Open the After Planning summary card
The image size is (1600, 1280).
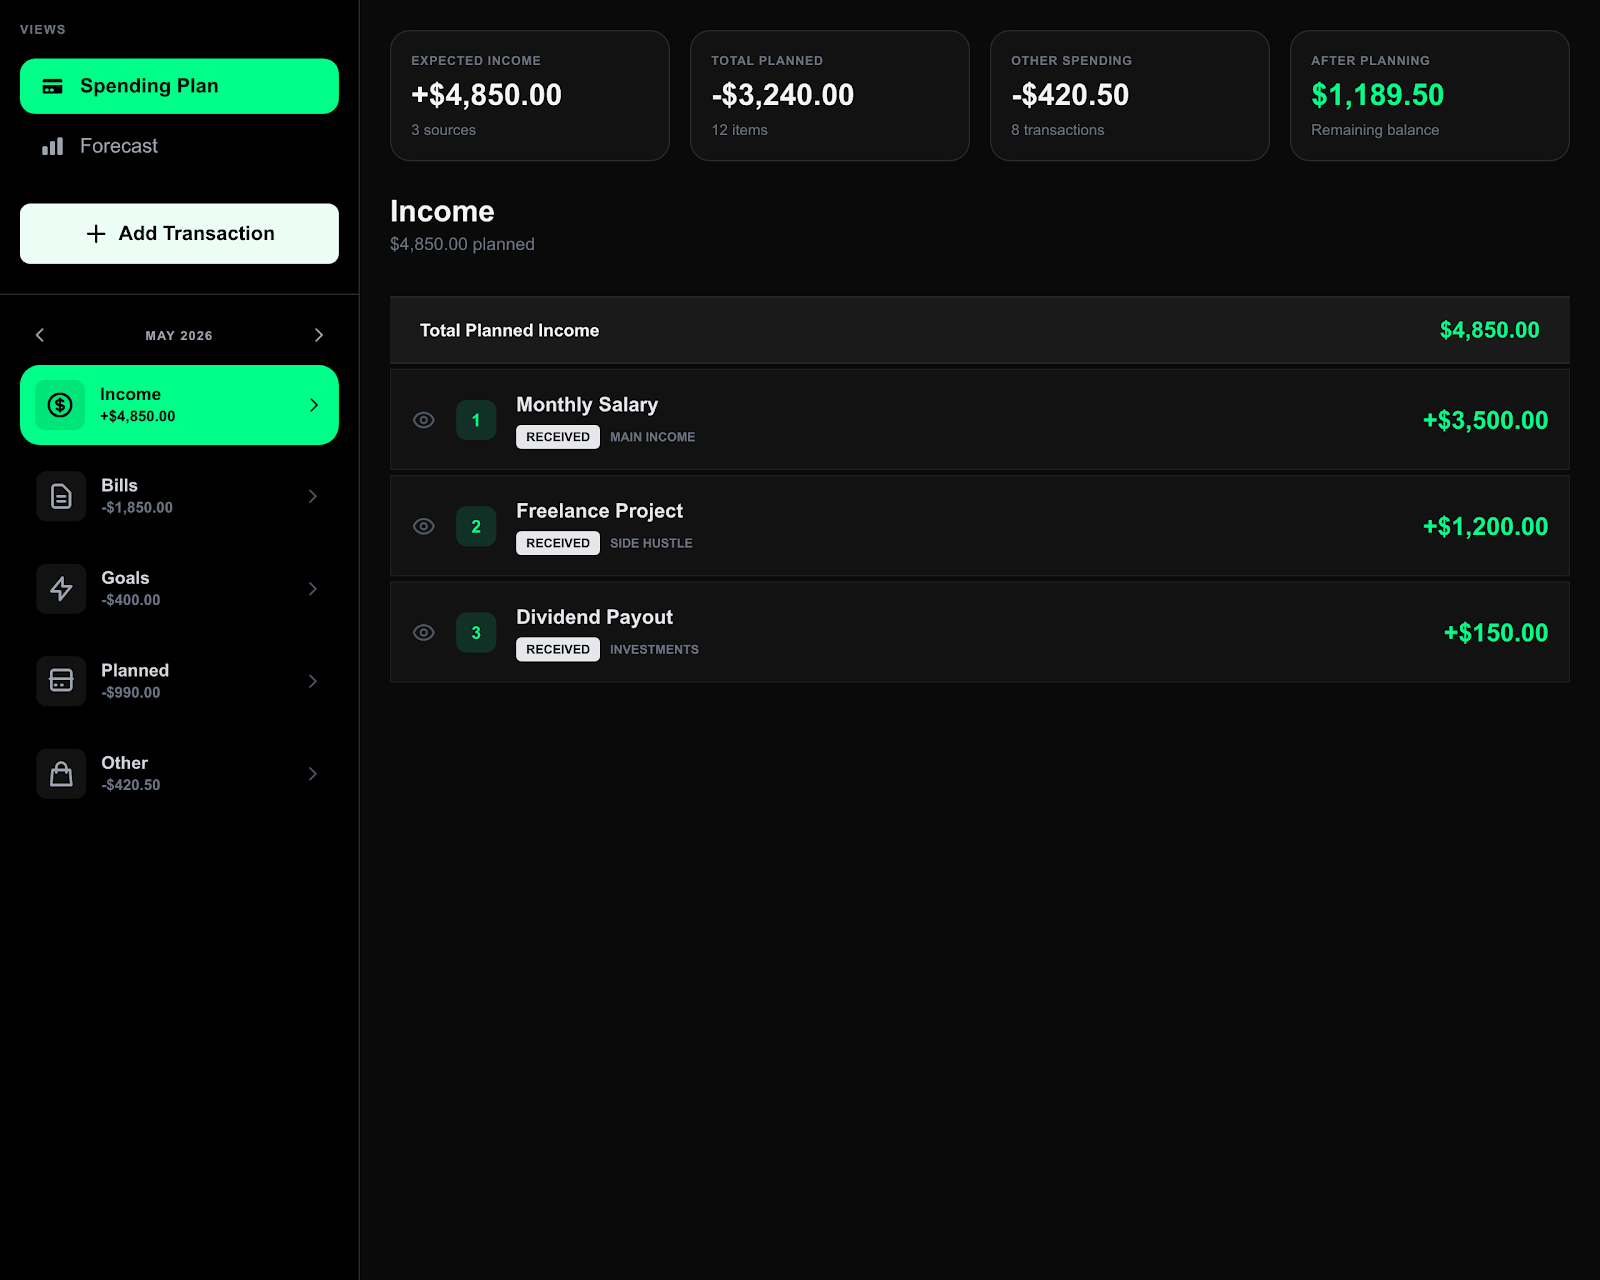[1430, 95]
